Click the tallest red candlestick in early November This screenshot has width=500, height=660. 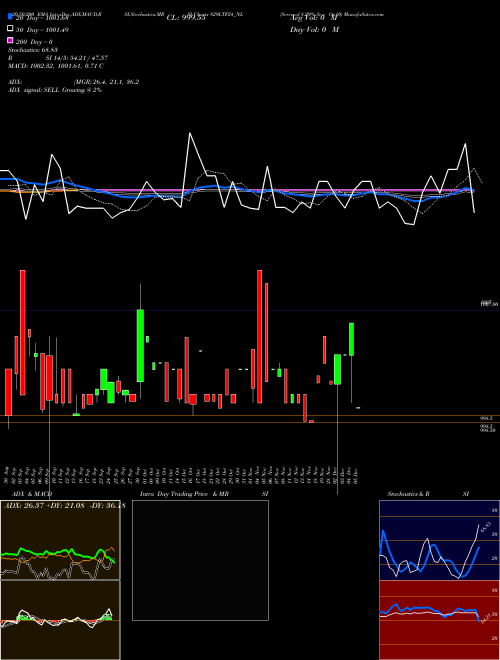tap(260, 336)
